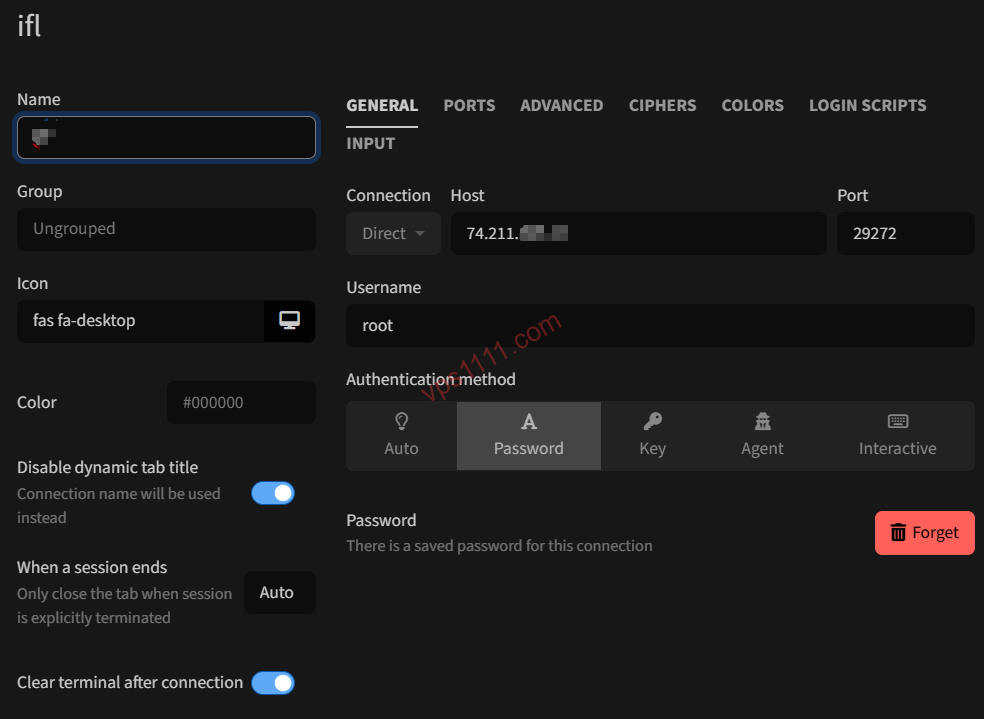Open the Ciphers tab
The image size is (984, 719).
[662, 105]
